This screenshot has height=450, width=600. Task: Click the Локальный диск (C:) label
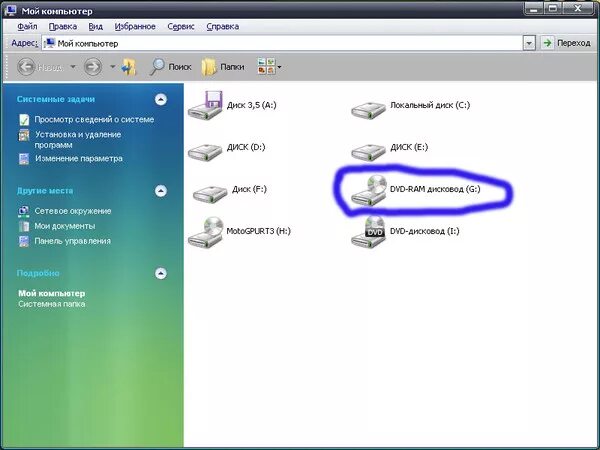click(430, 105)
